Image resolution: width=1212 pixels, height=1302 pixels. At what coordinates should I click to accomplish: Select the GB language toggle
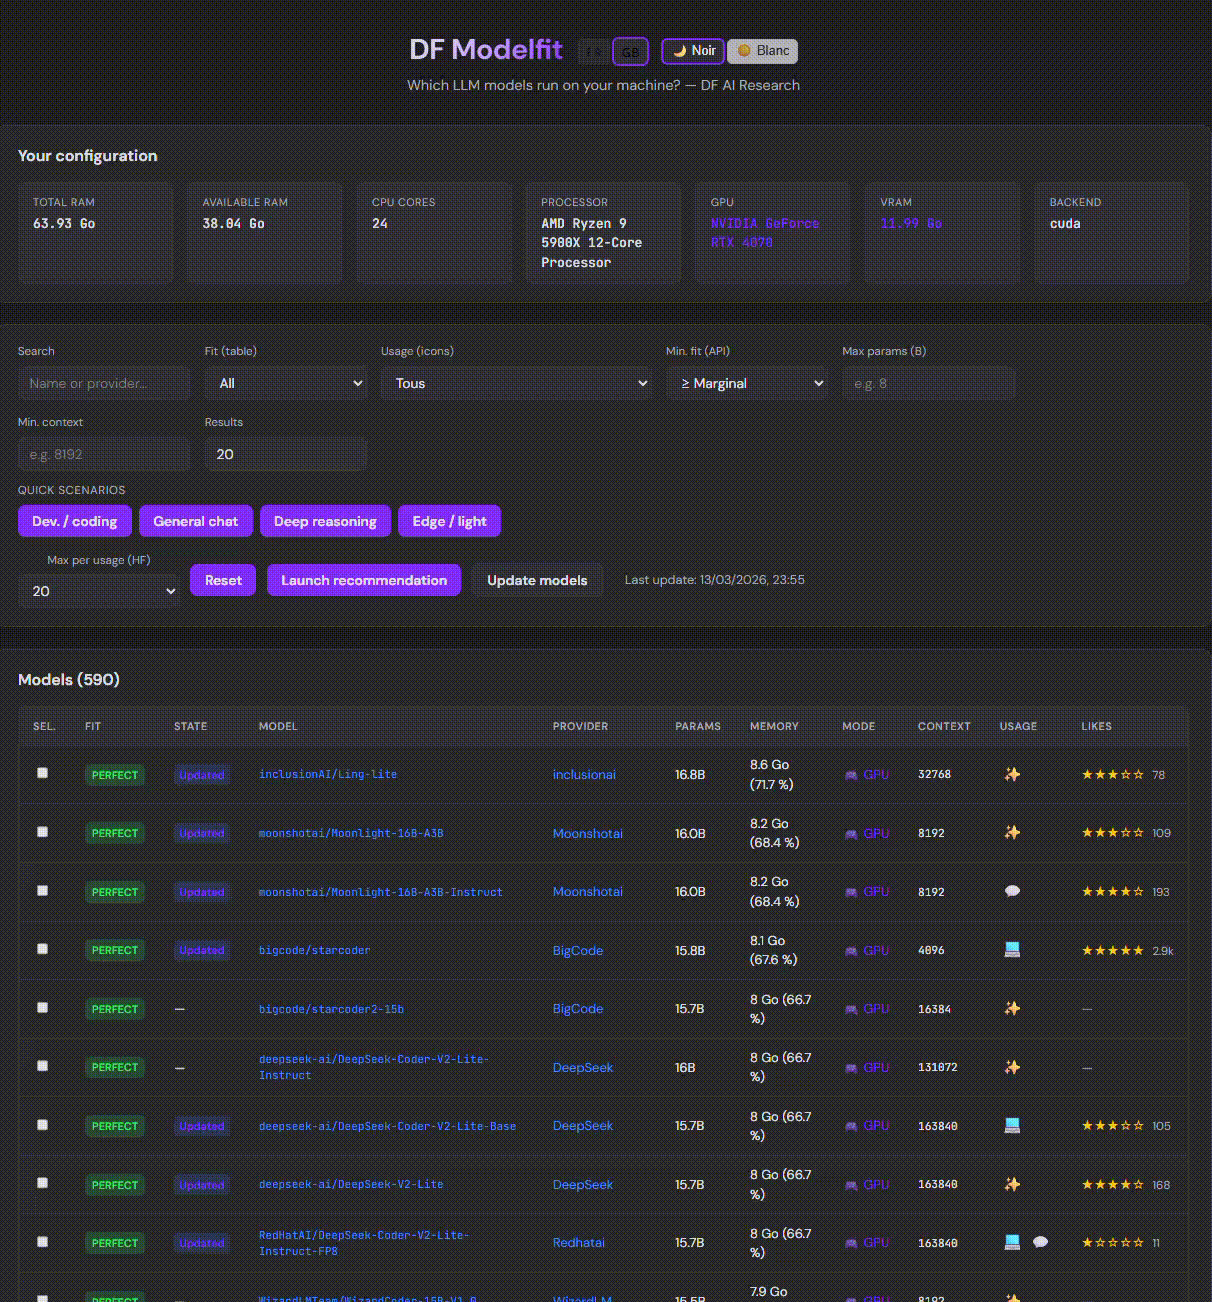630,52
